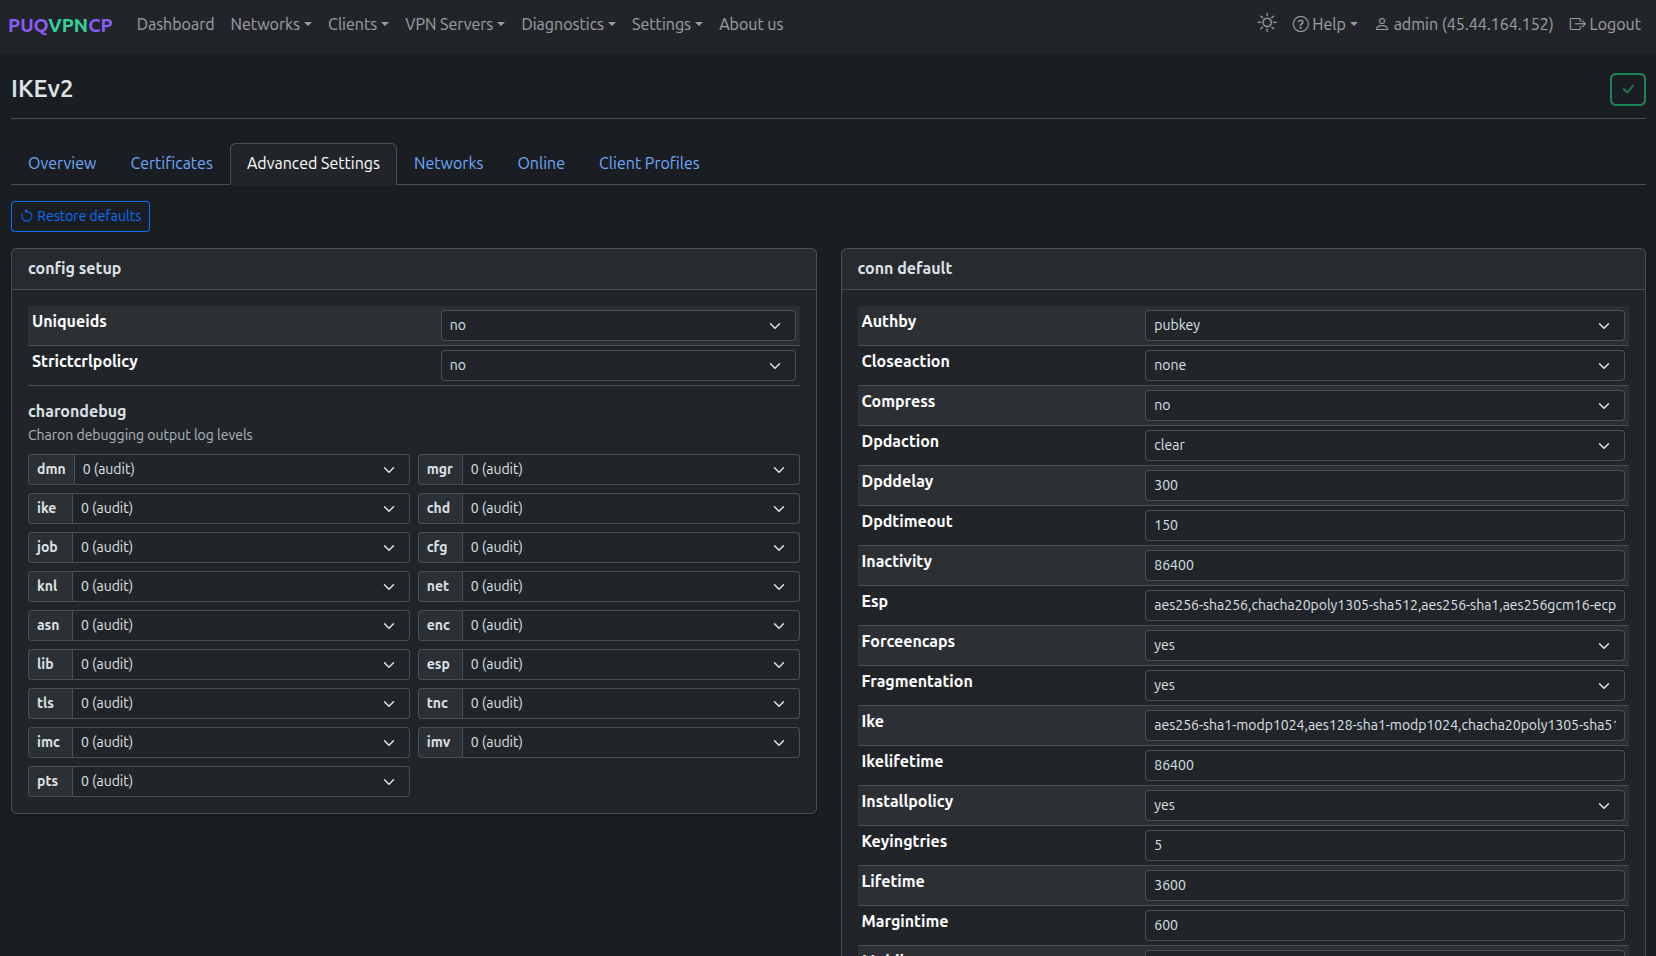Image resolution: width=1656 pixels, height=956 pixels.
Task: Change the lib debug level dropdown
Action: [x=241, y=664]
